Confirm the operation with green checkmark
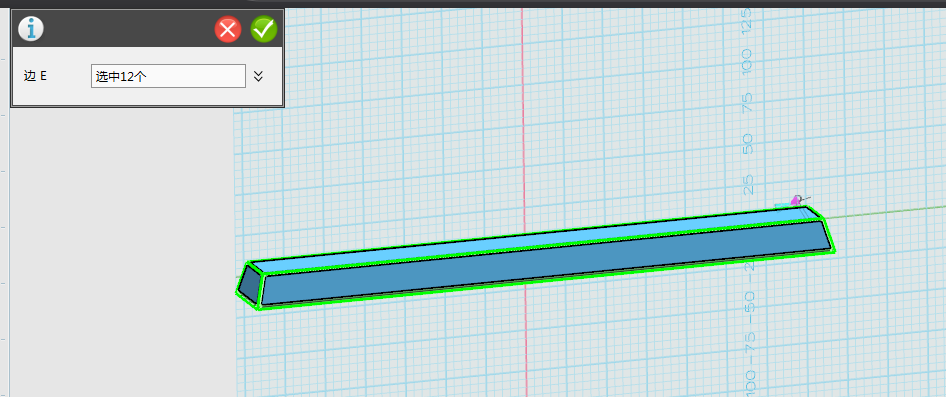Image resolution: width=946 pixels, height=397 pixels. point(264,29)
